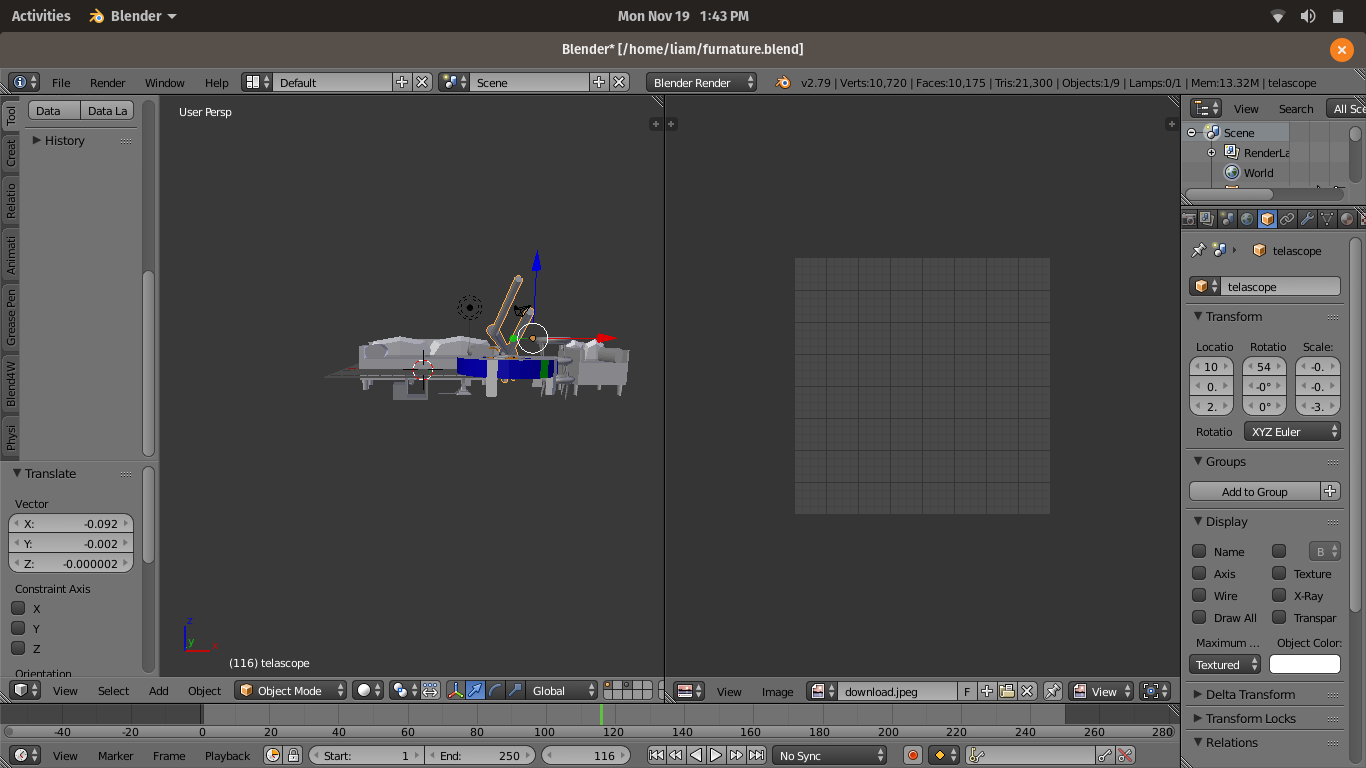Open the Constraints chain-link properties tab
1366x768 pixels.
(x=1287, y=219)
